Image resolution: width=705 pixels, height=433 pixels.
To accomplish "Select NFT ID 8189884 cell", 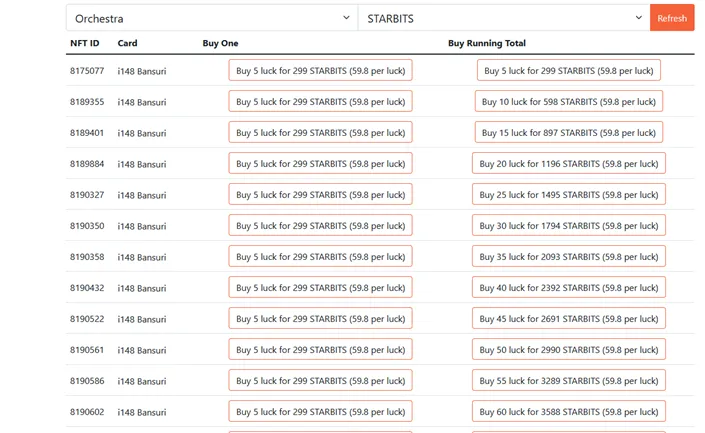I will (87, 164).
